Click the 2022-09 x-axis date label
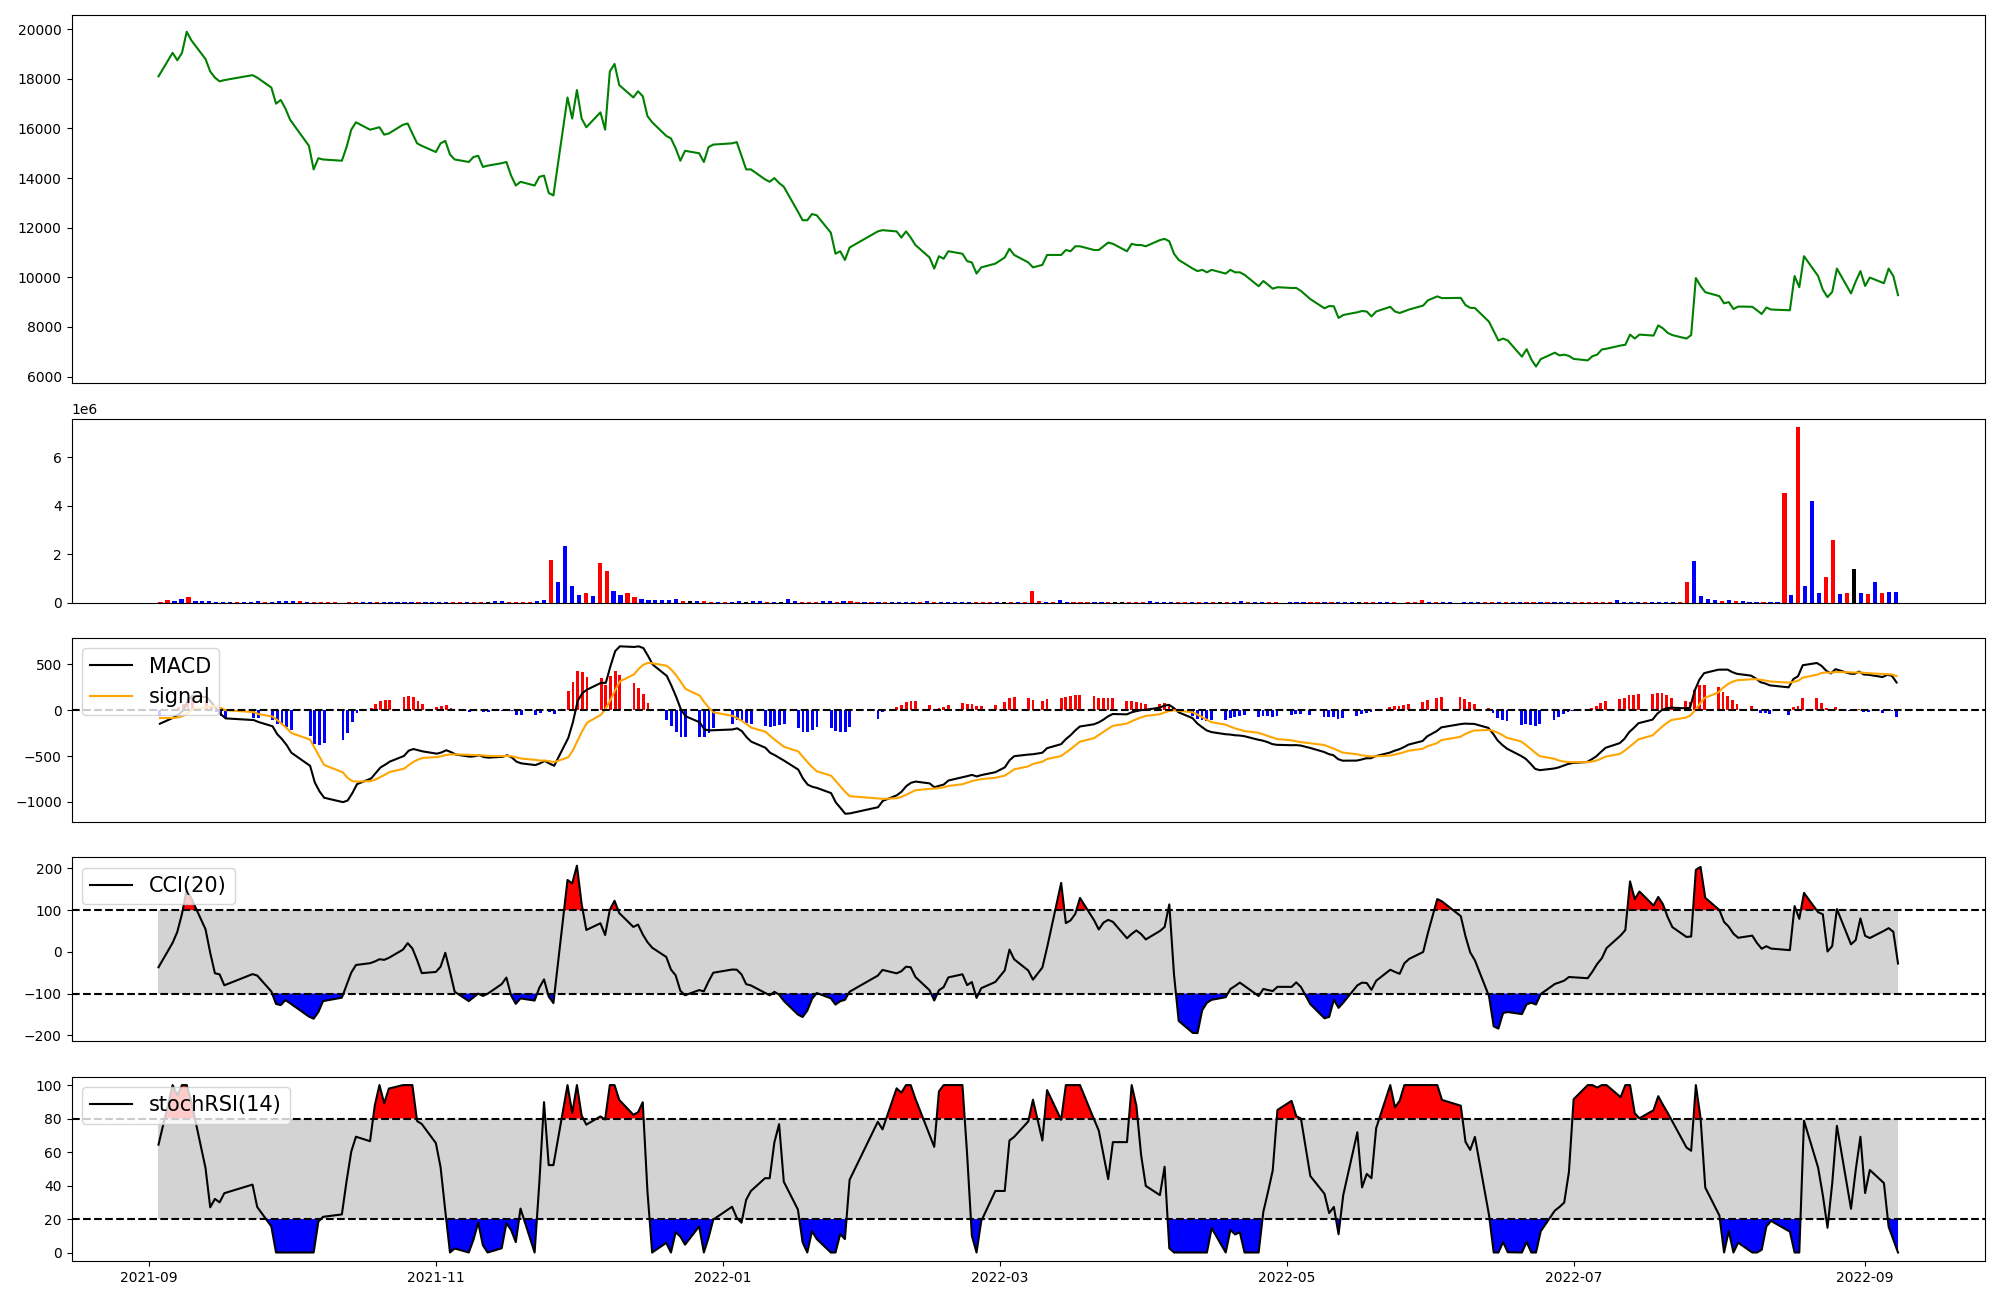Viewport: 2000px width, 1300px height. tap(1865, 1277)
